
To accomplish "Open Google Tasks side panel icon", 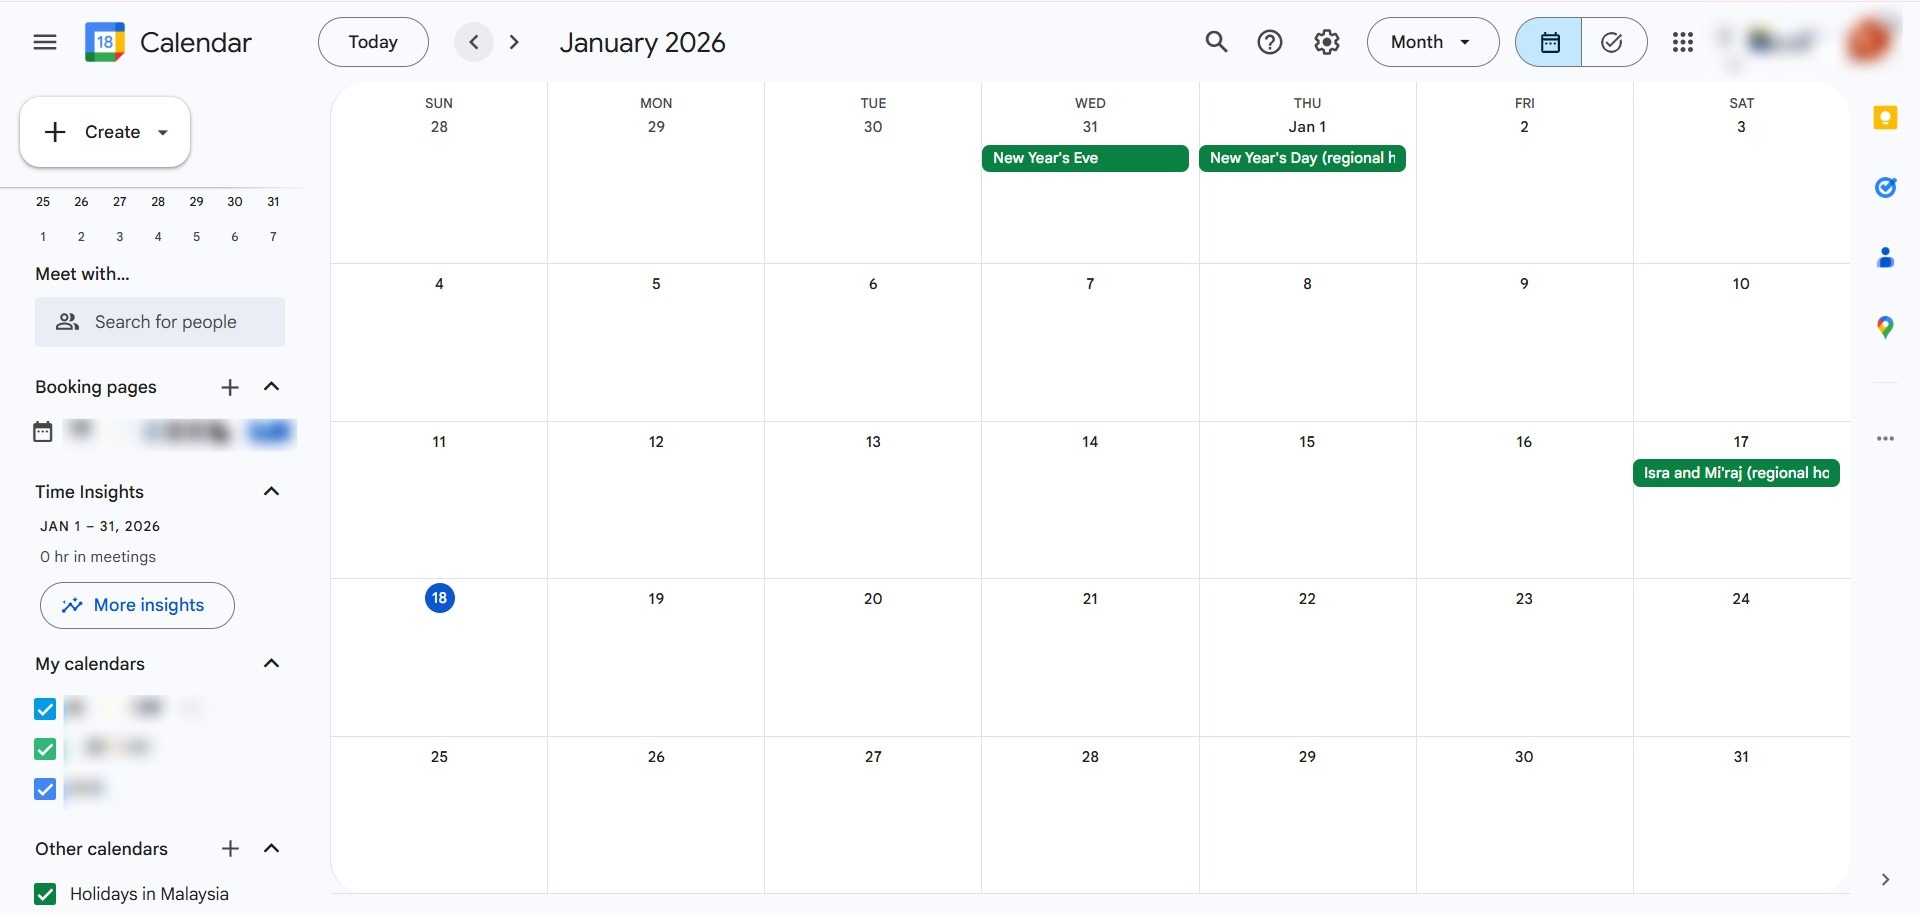I will [x=1885, y=188].
